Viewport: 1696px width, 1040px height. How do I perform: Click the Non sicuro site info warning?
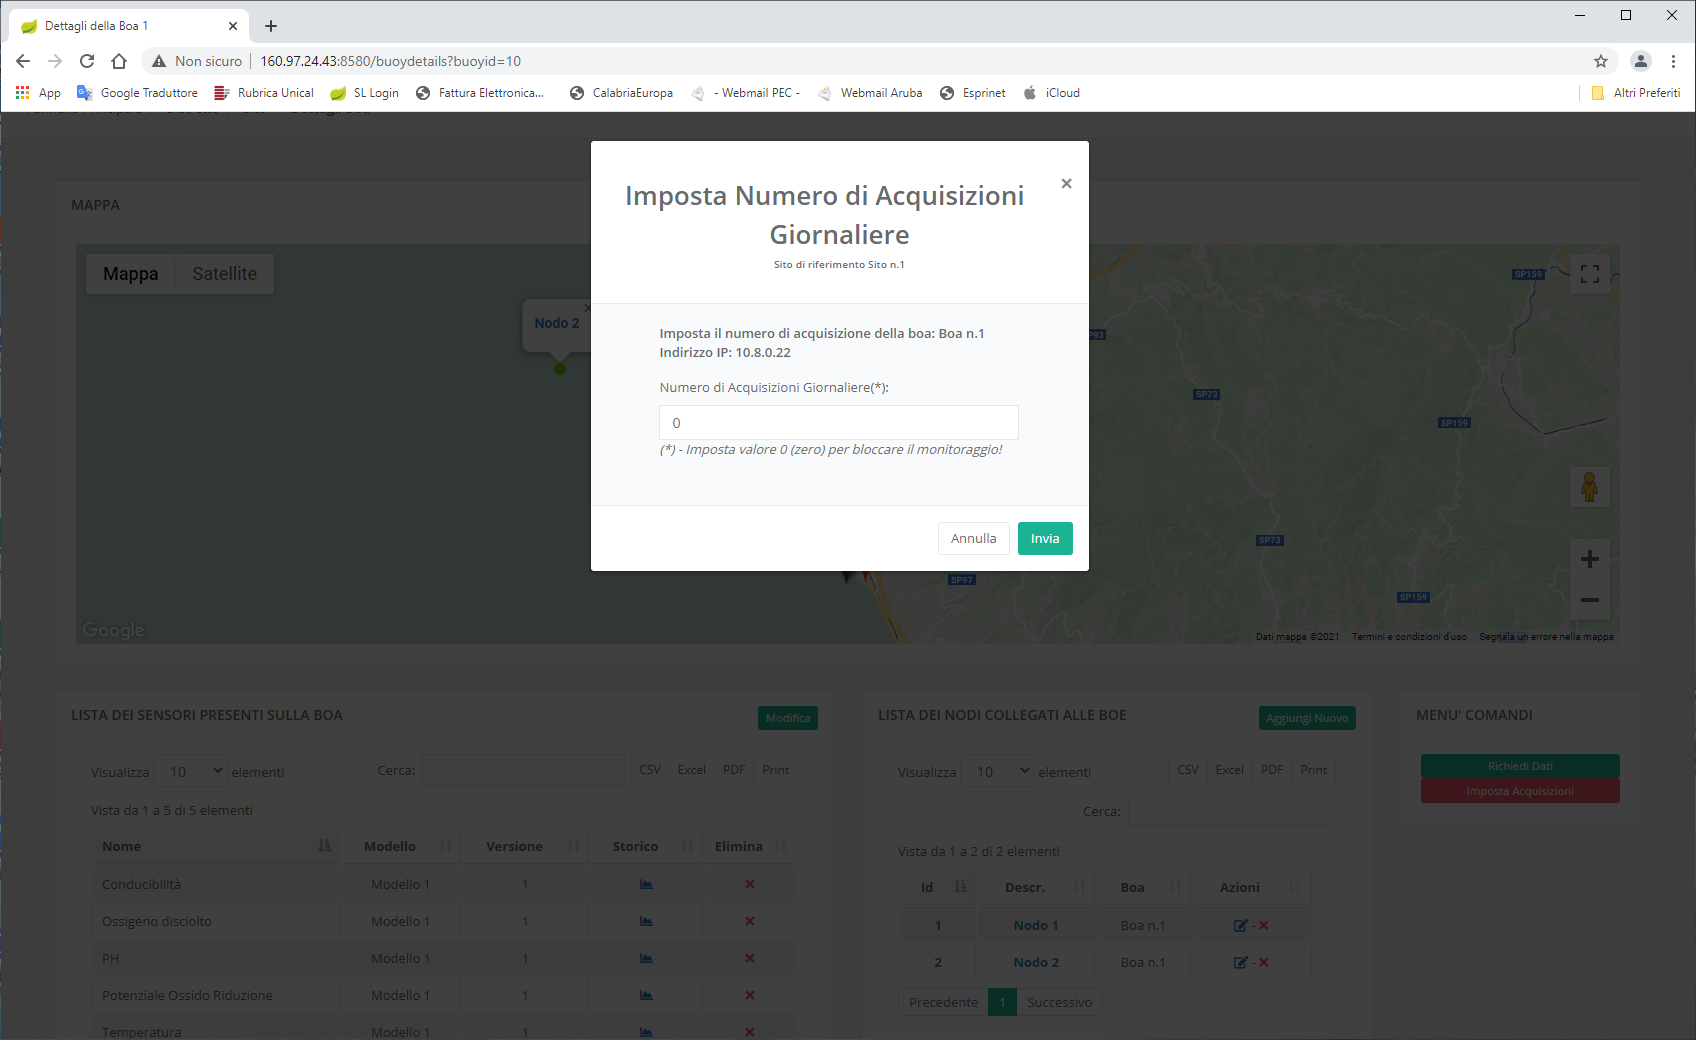click(x=197, y=61)
